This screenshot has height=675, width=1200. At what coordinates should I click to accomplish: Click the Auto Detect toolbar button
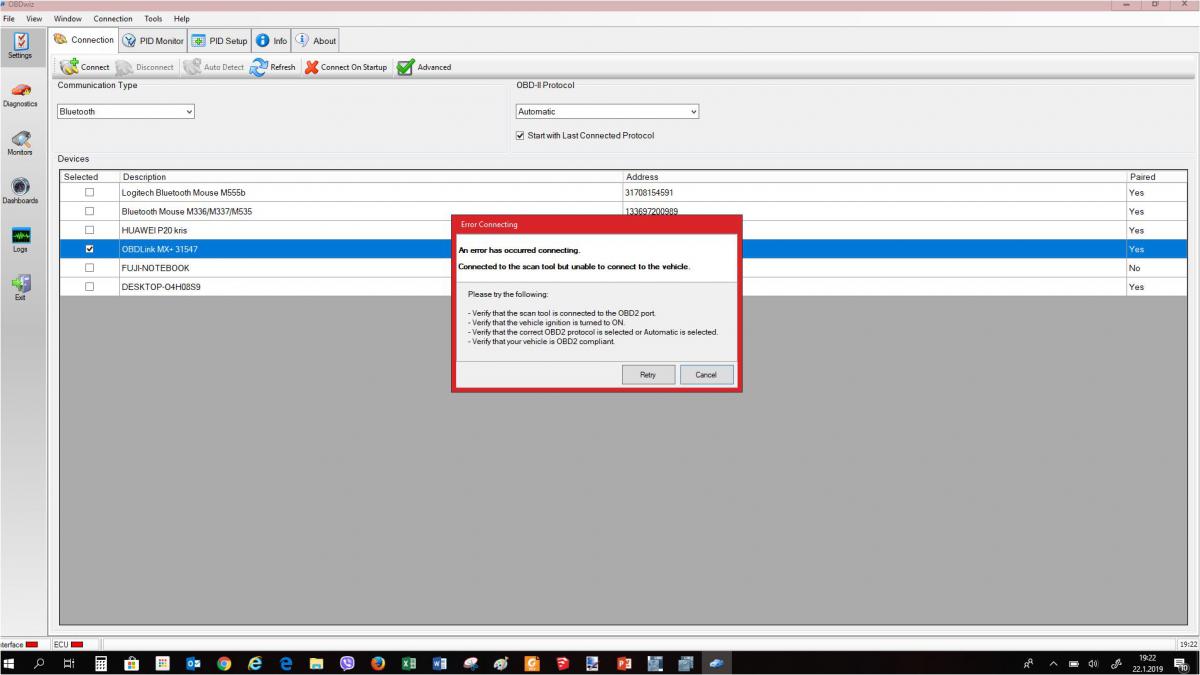tap(214, 67)
